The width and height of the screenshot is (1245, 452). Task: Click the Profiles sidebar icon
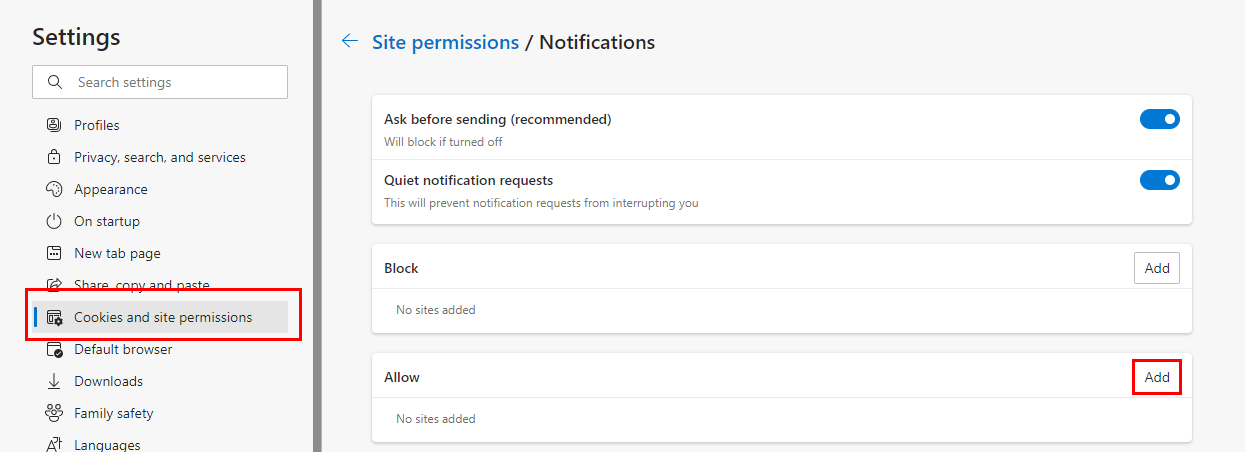click(54, 125)
